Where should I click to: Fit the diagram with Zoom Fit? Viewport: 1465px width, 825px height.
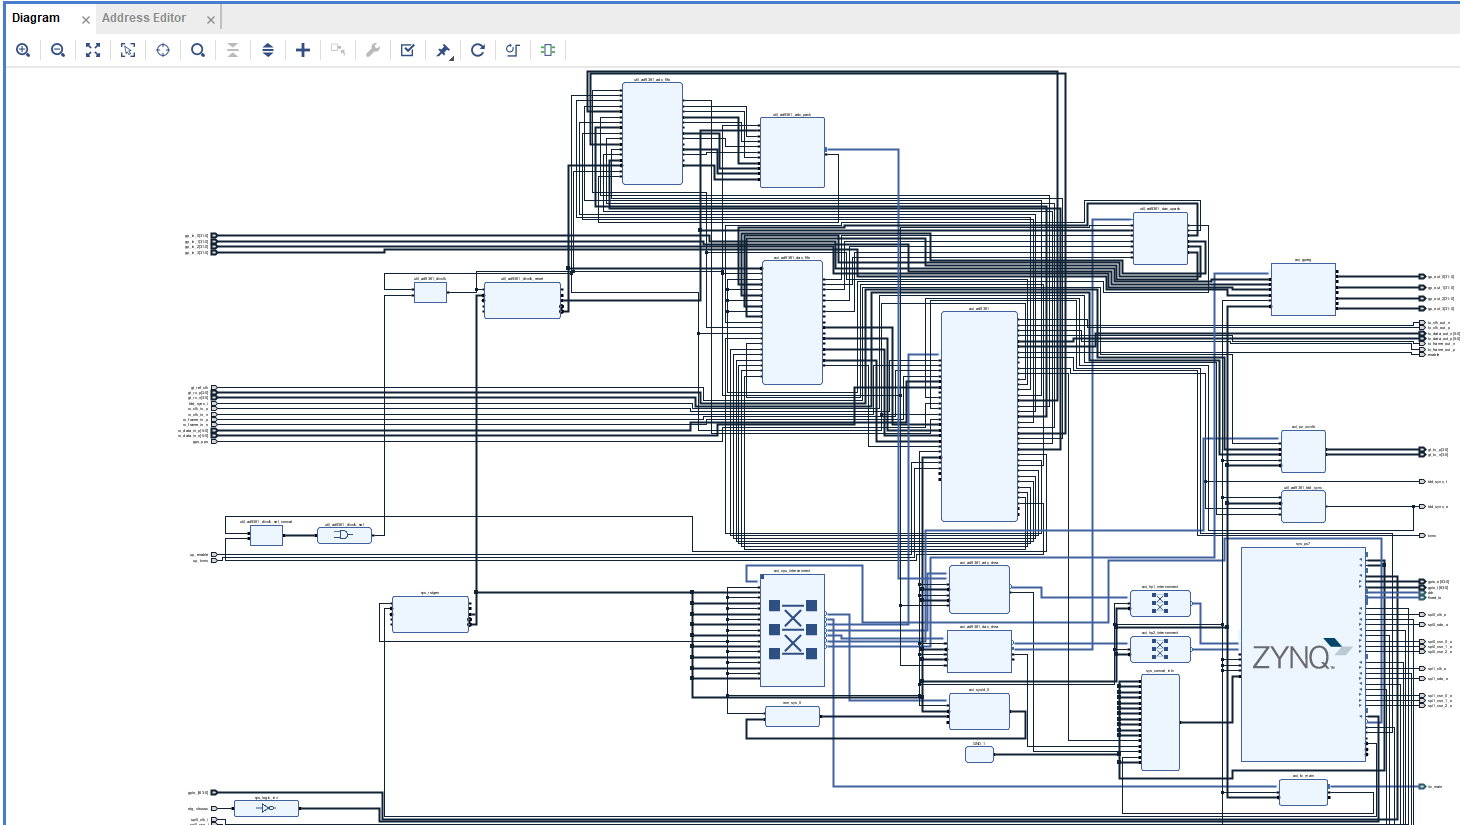click(93, 50)
